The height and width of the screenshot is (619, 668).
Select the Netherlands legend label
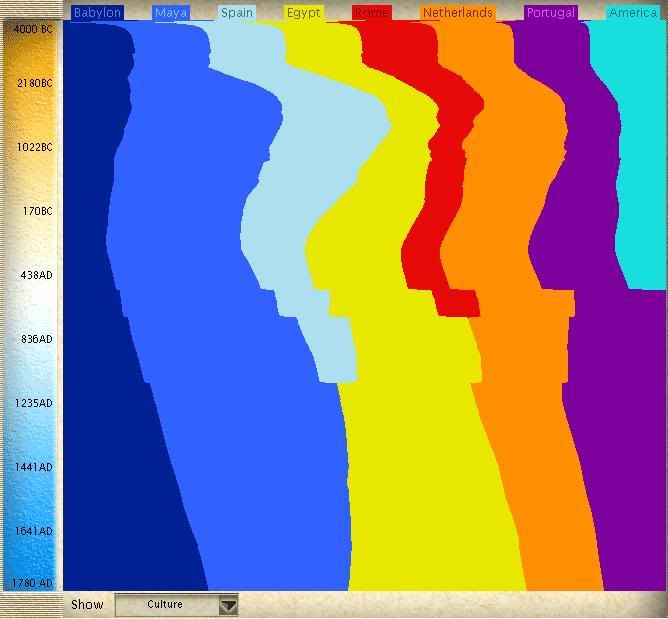click(458, 13)
